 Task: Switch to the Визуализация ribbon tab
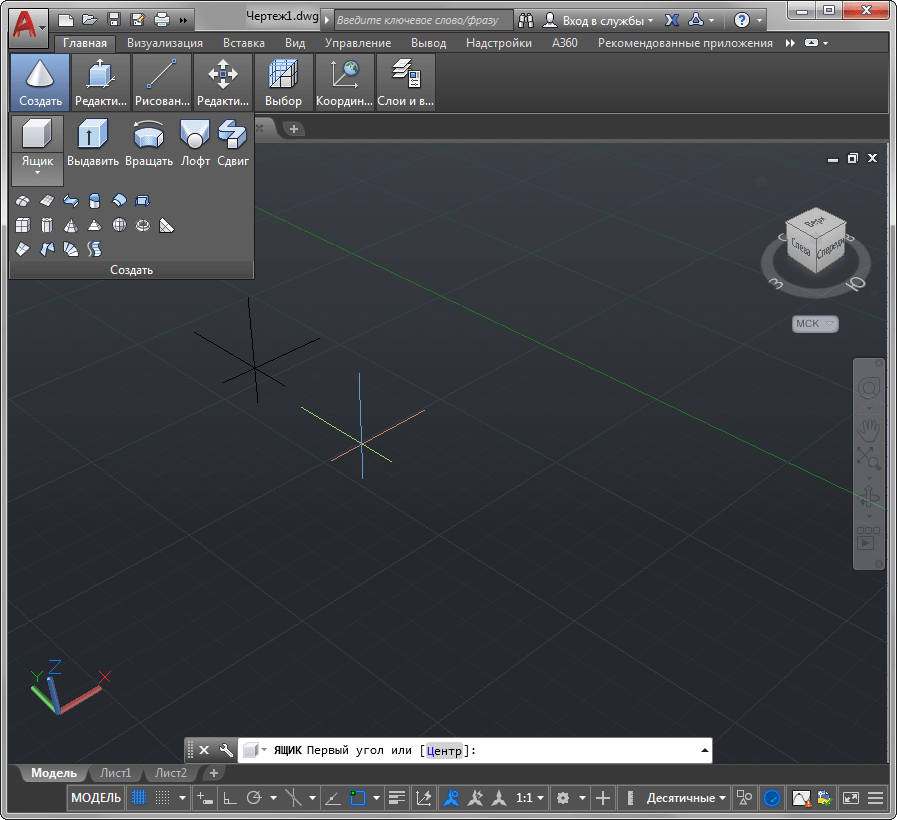point(165,43)
